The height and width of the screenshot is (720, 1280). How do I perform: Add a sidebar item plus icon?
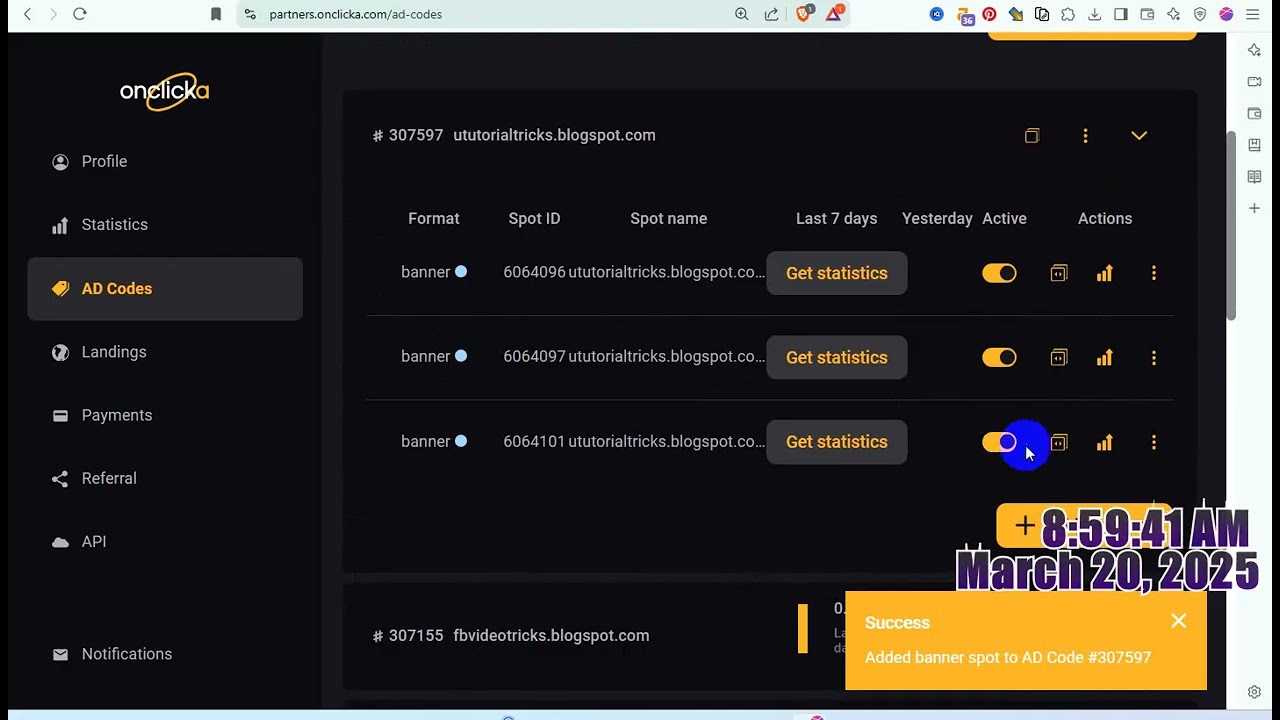pyautogui.click(x=1254, y=208)
